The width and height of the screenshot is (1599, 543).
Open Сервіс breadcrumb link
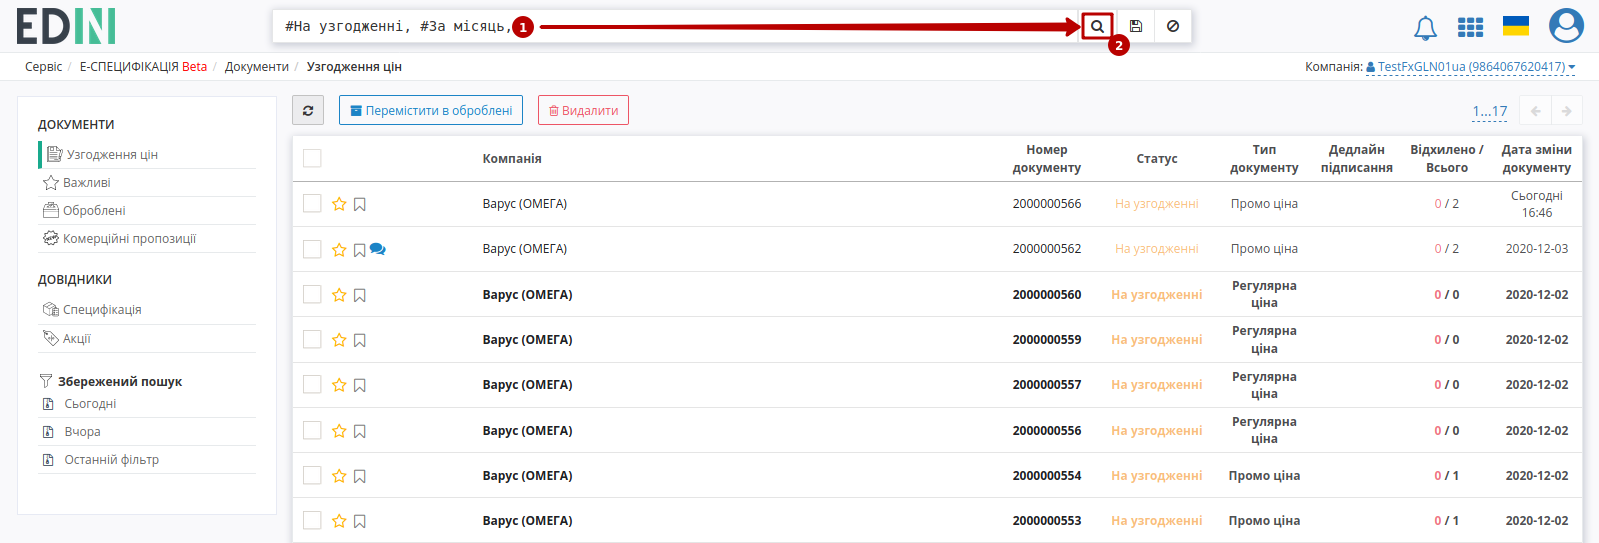point(43,67)
